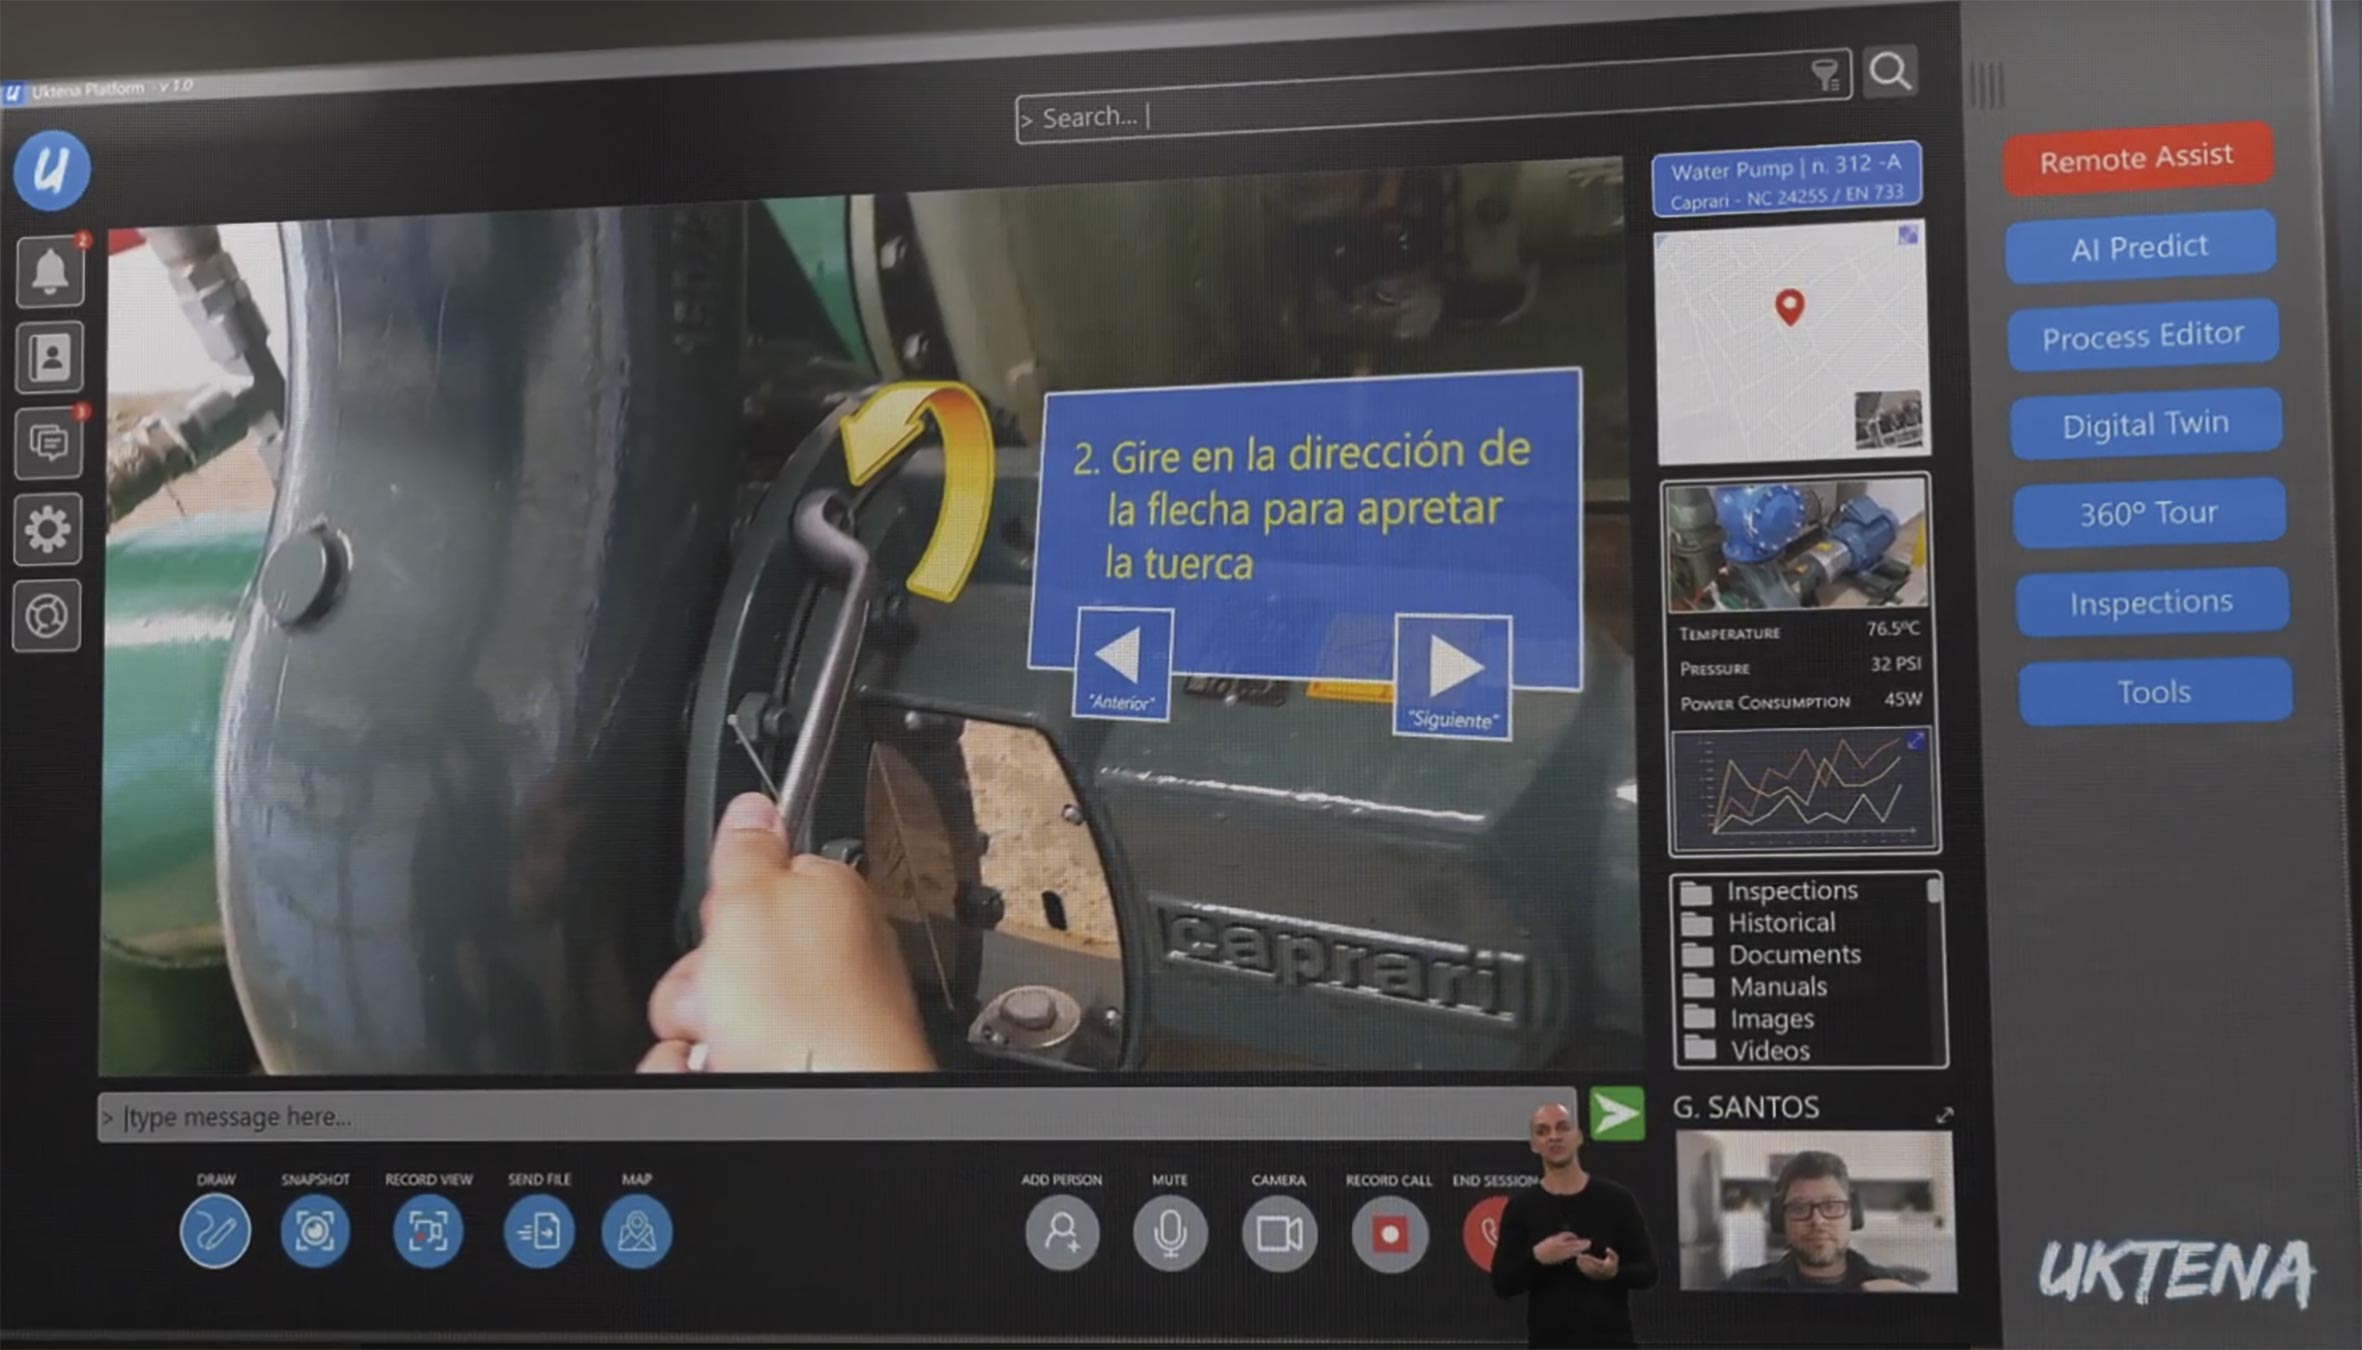The height and width of the screenshot is (1350, 2362).
Task: Open settings gear icon
Action: [47, 528]
